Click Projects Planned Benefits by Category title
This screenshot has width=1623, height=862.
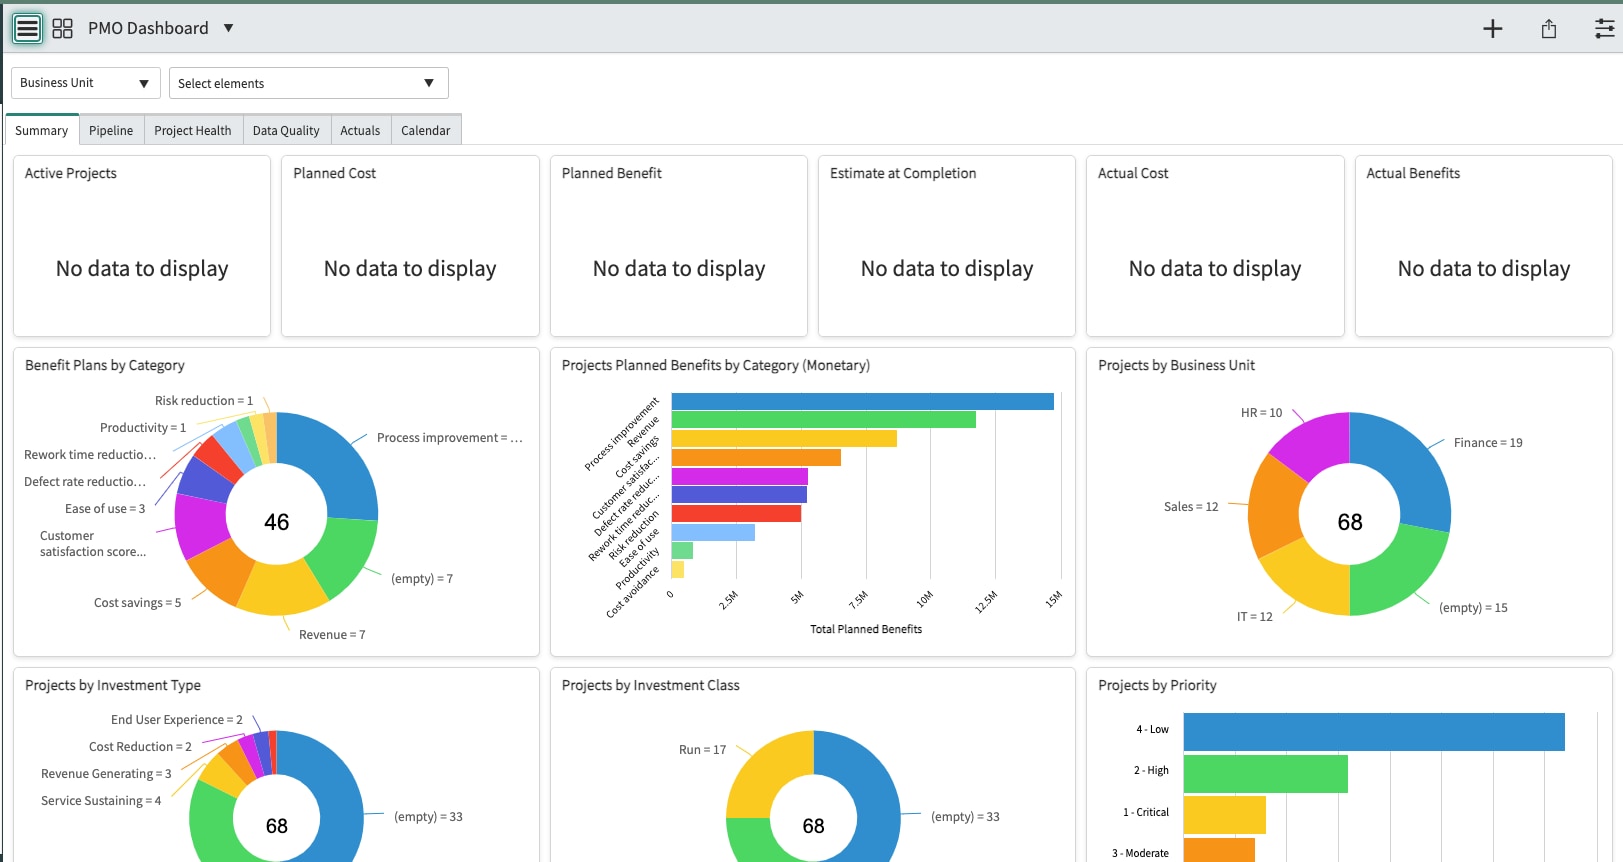coord(716,365)
